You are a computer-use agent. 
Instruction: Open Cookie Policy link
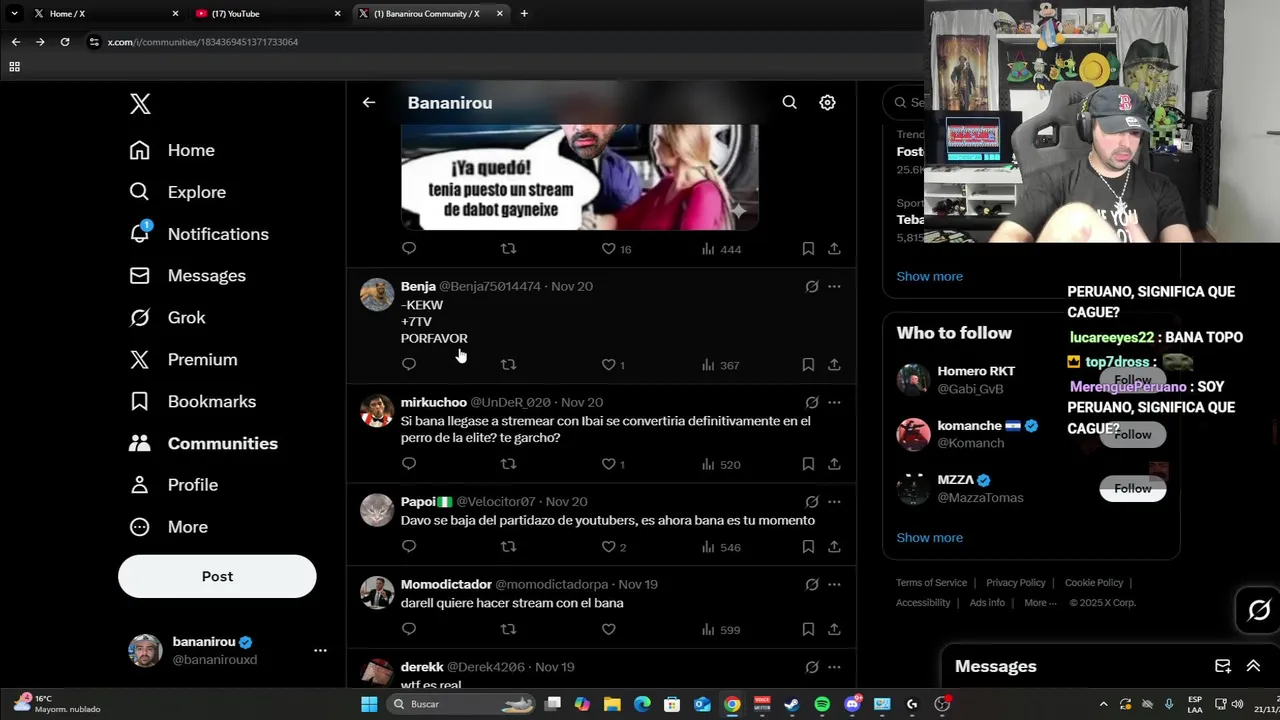pos(1093,583)
